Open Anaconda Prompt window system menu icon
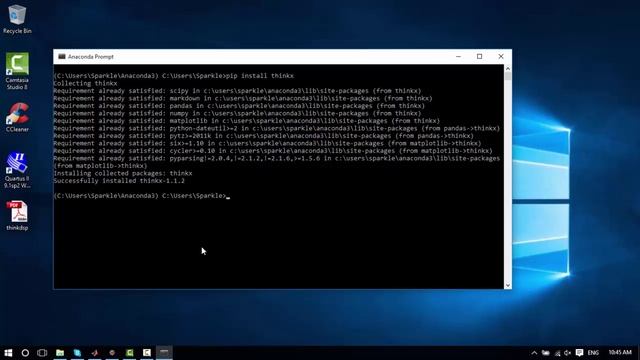 pos(62,57)
